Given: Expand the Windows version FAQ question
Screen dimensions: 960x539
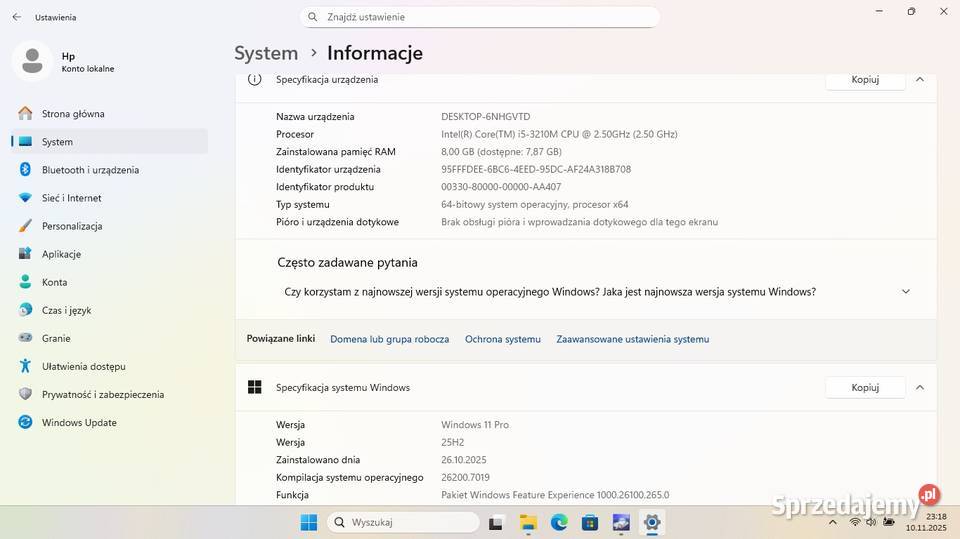Looking at the screenshot, I should tap(906, 292).
